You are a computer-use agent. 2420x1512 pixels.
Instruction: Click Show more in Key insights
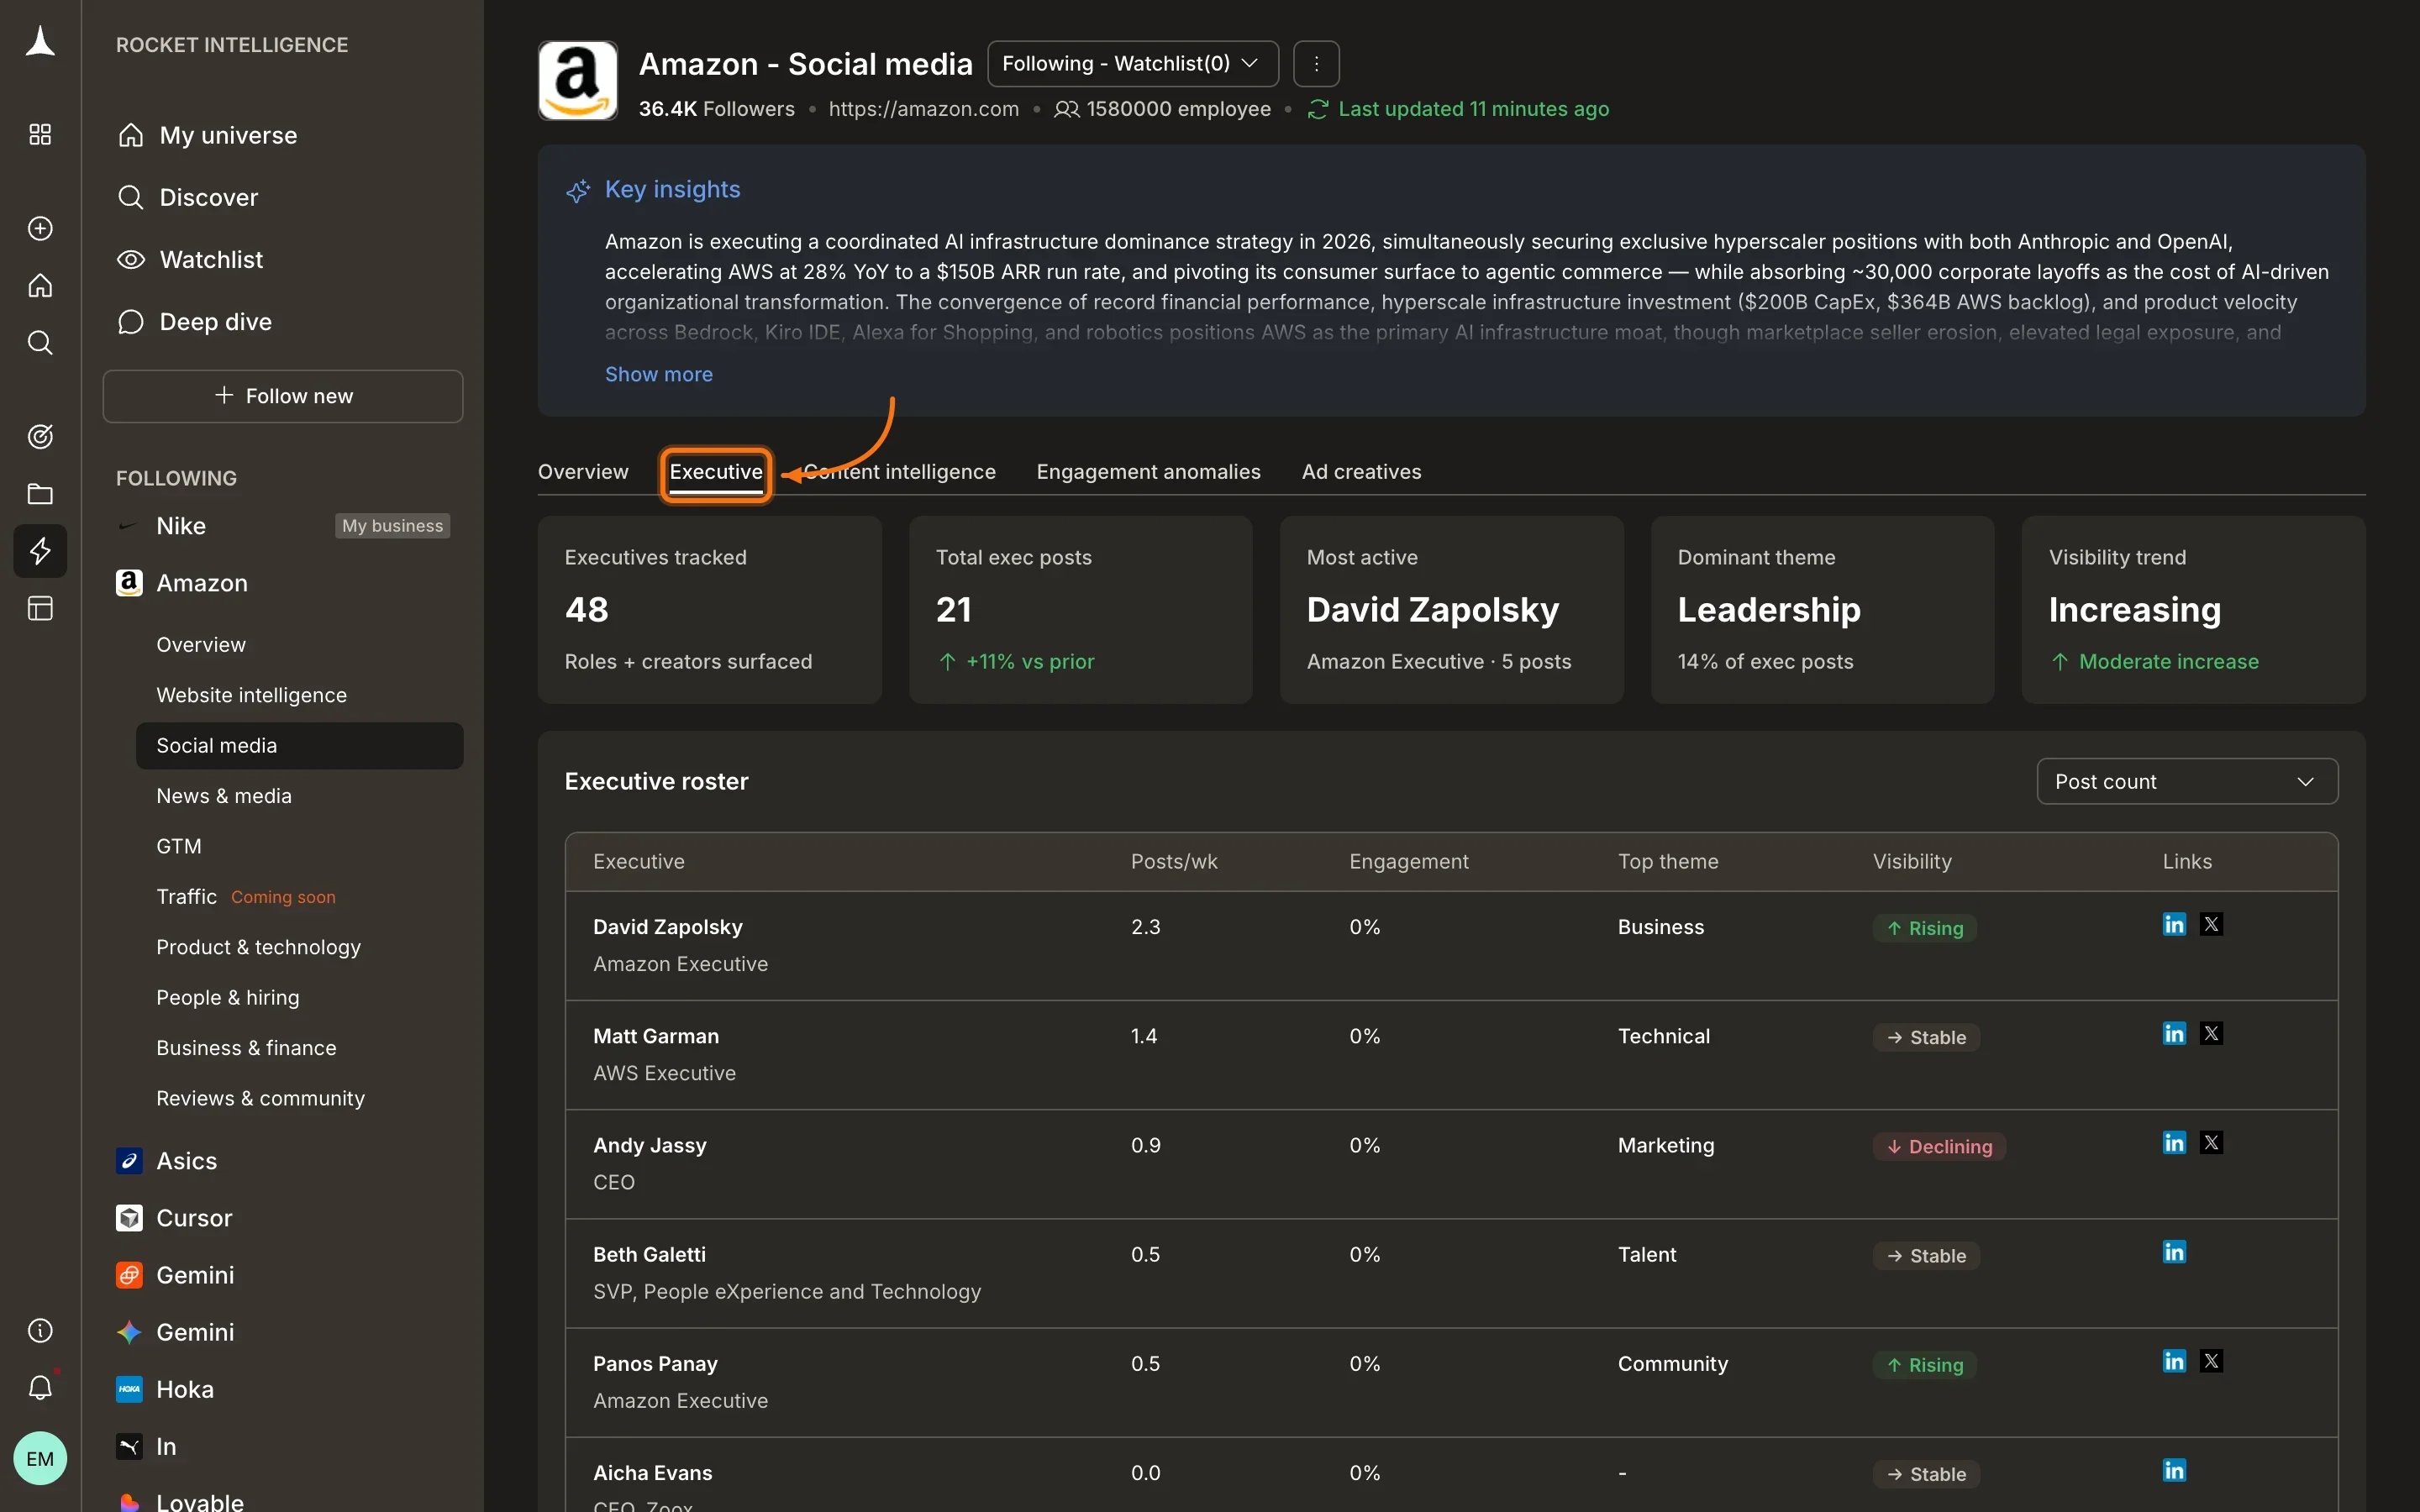click(659, 374)
